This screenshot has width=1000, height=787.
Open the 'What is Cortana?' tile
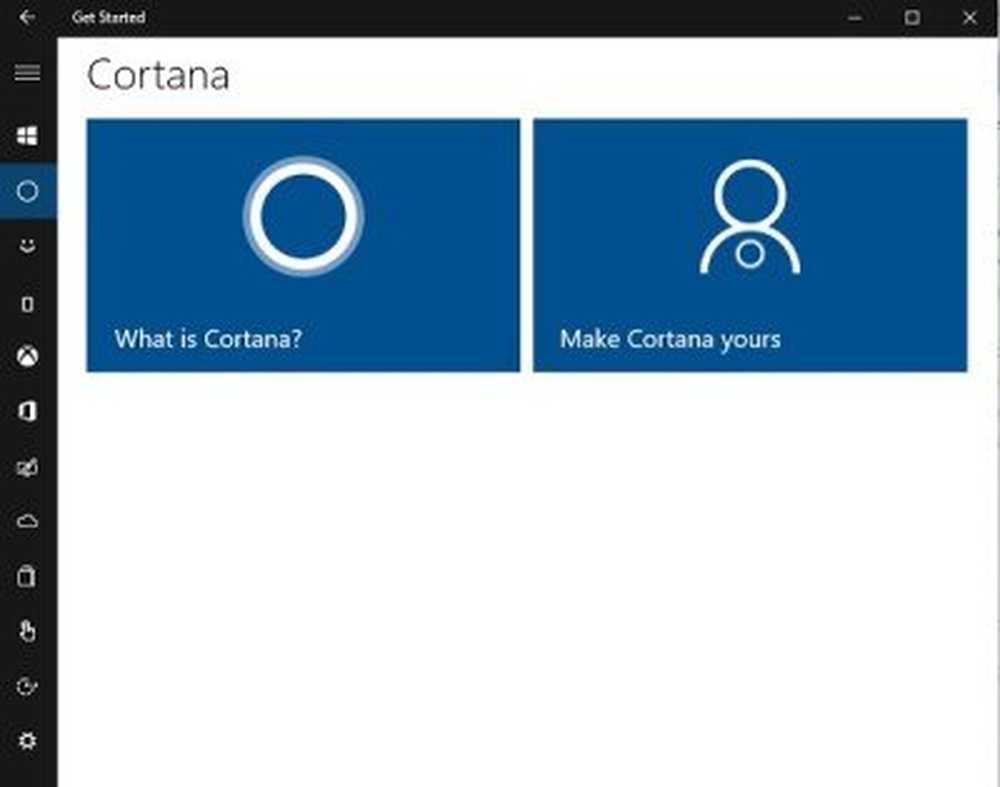[302, 246]
